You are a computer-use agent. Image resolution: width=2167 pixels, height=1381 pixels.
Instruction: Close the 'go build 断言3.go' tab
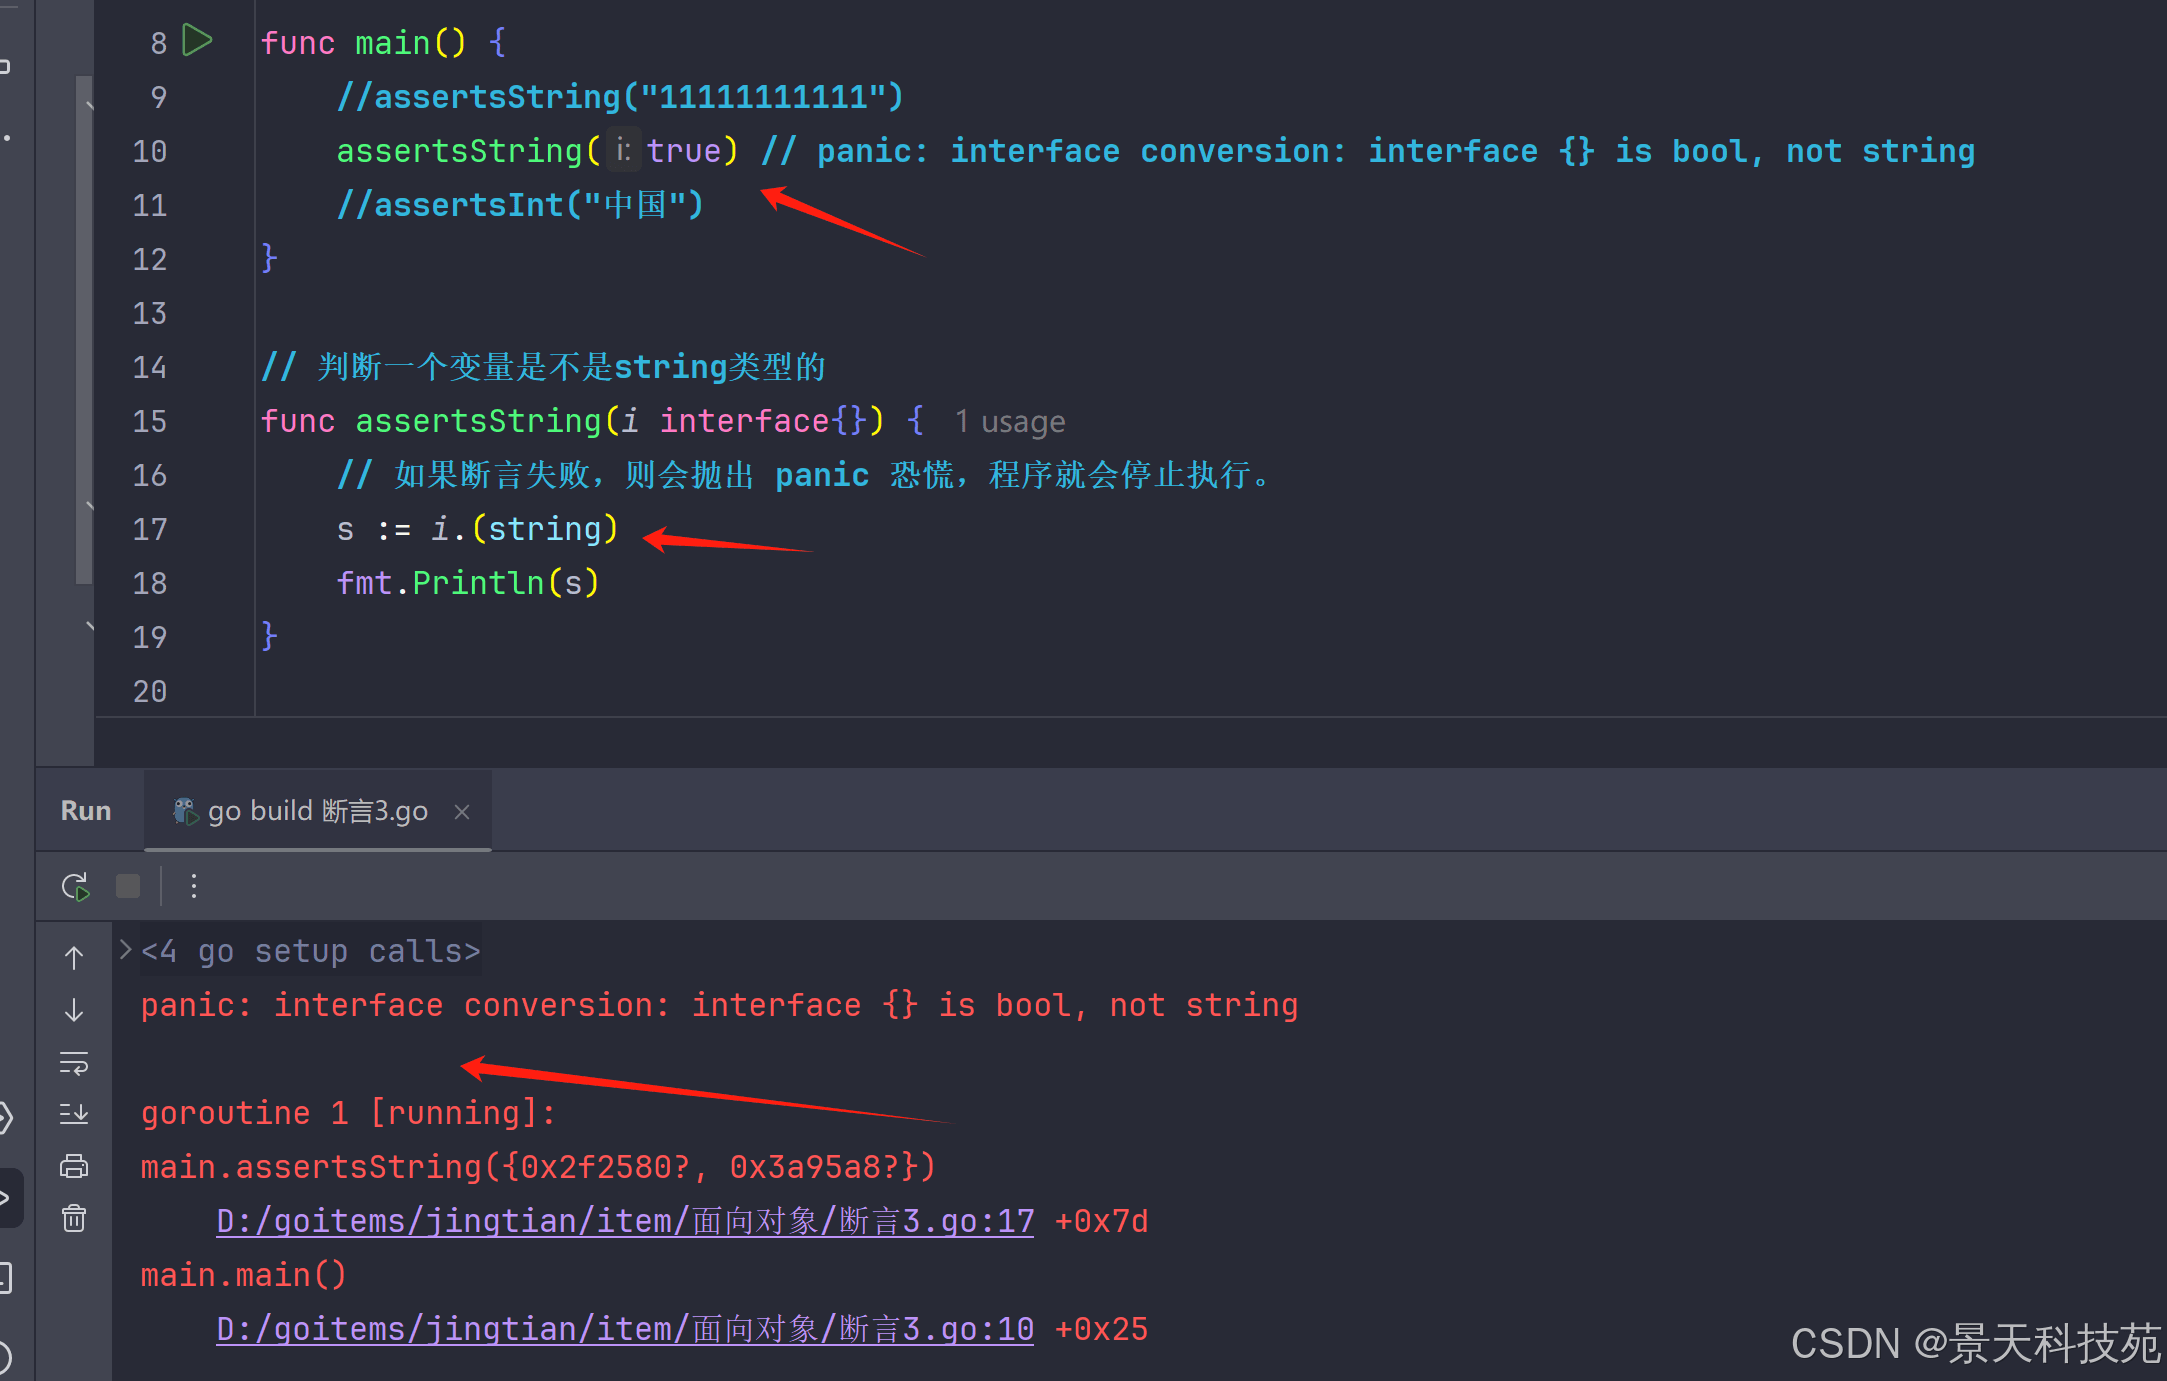[x=462, y=812]
